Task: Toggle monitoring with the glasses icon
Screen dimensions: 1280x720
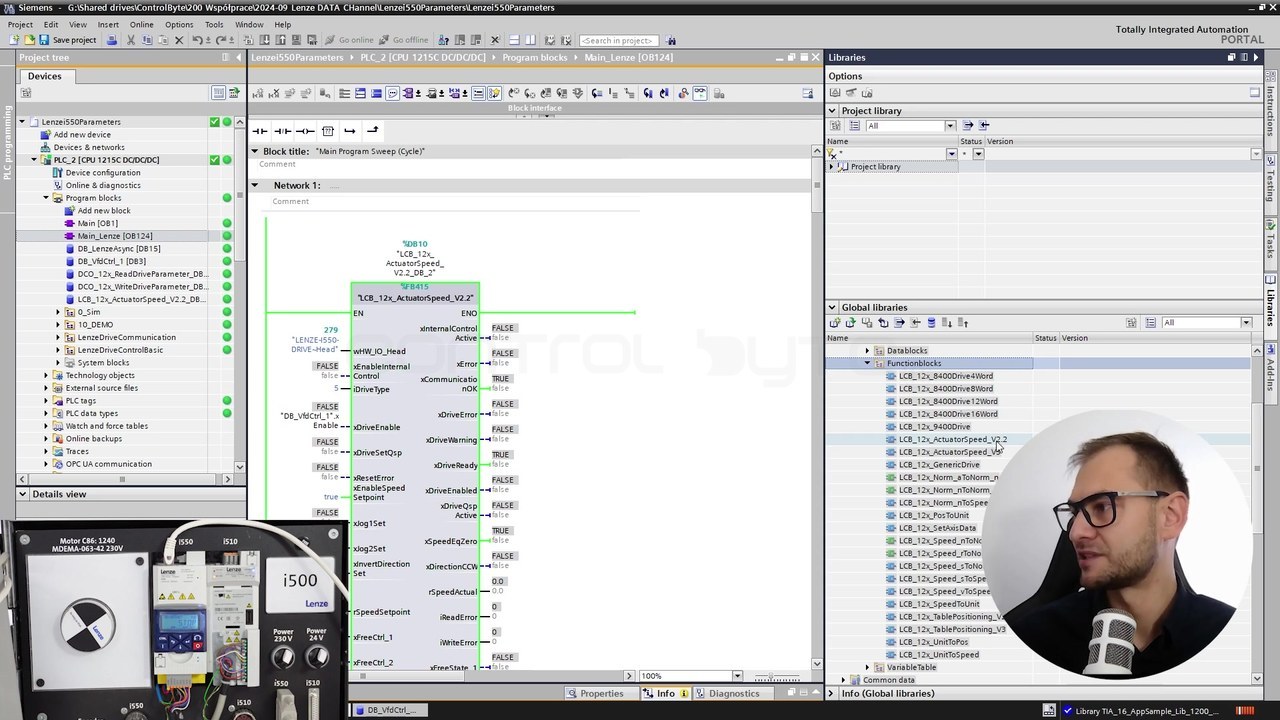Action: coord(700,93)
